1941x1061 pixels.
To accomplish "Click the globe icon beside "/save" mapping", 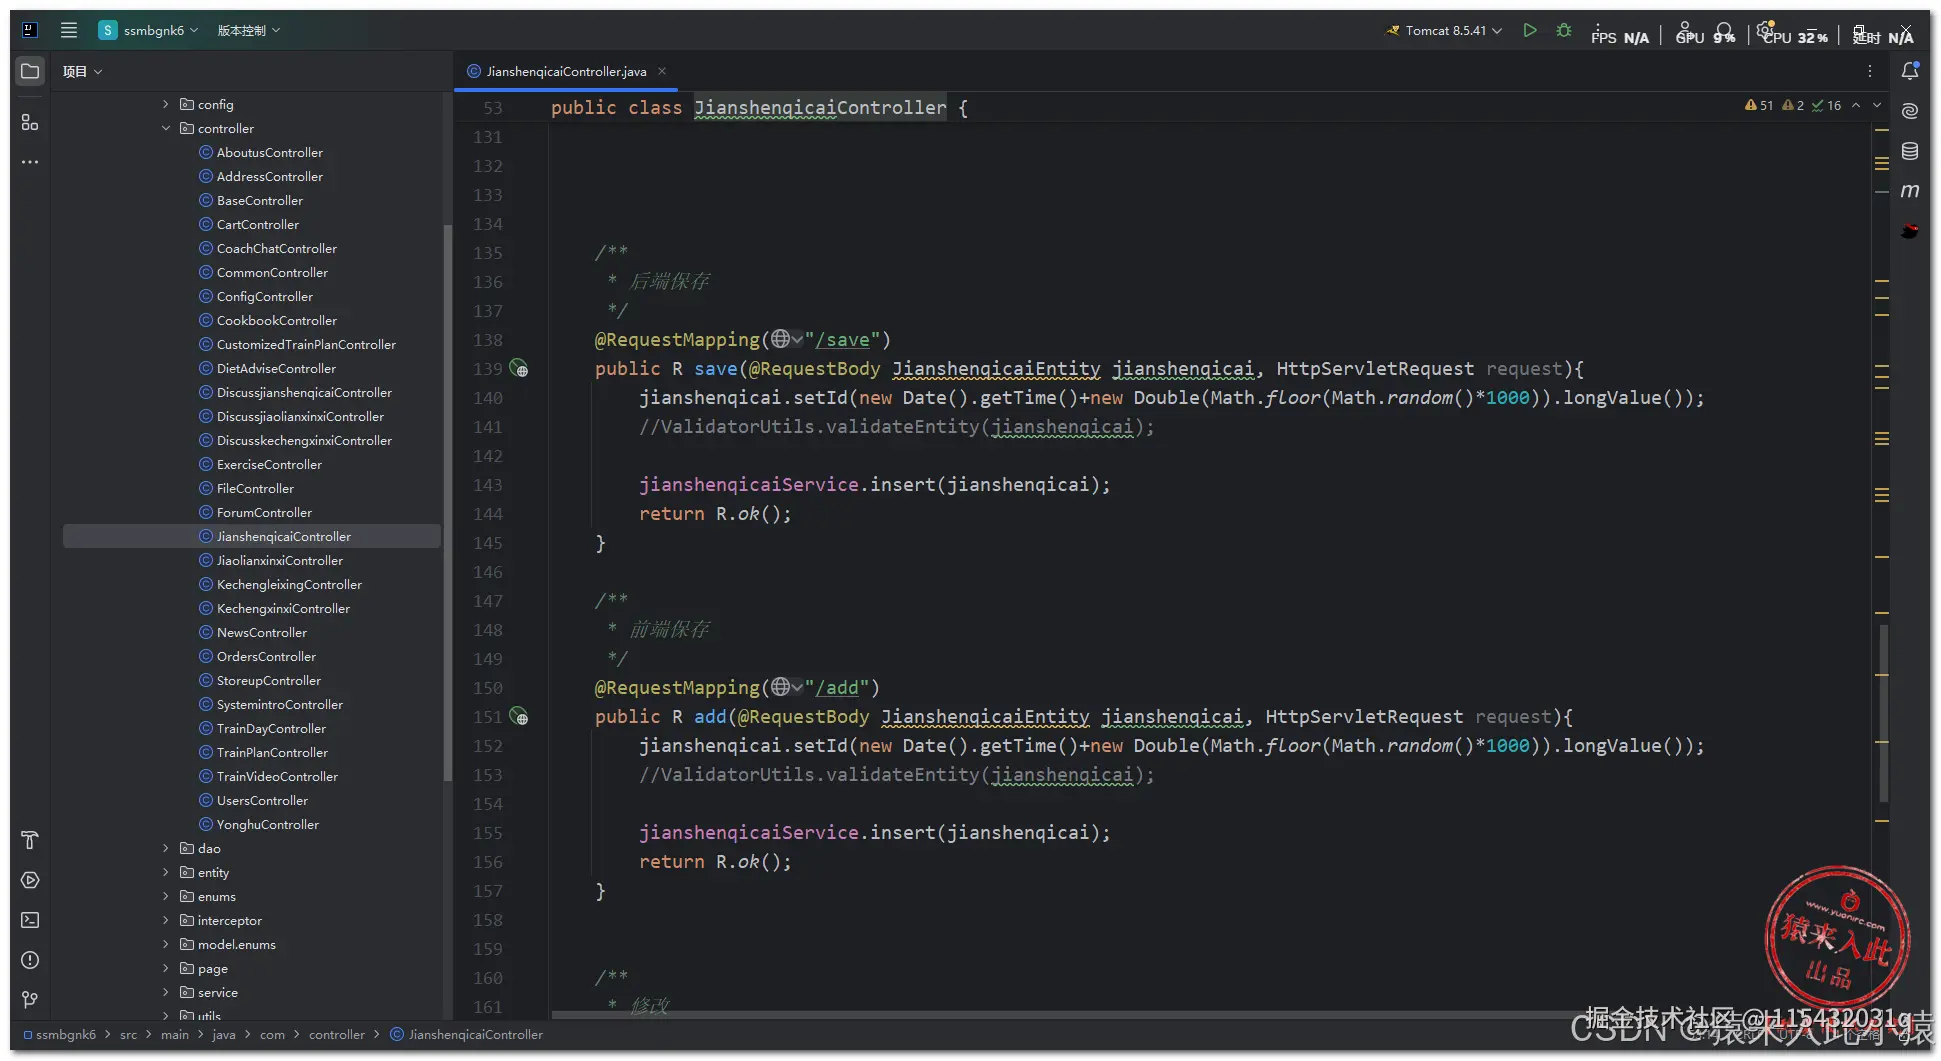I will [x=786, y=339].
